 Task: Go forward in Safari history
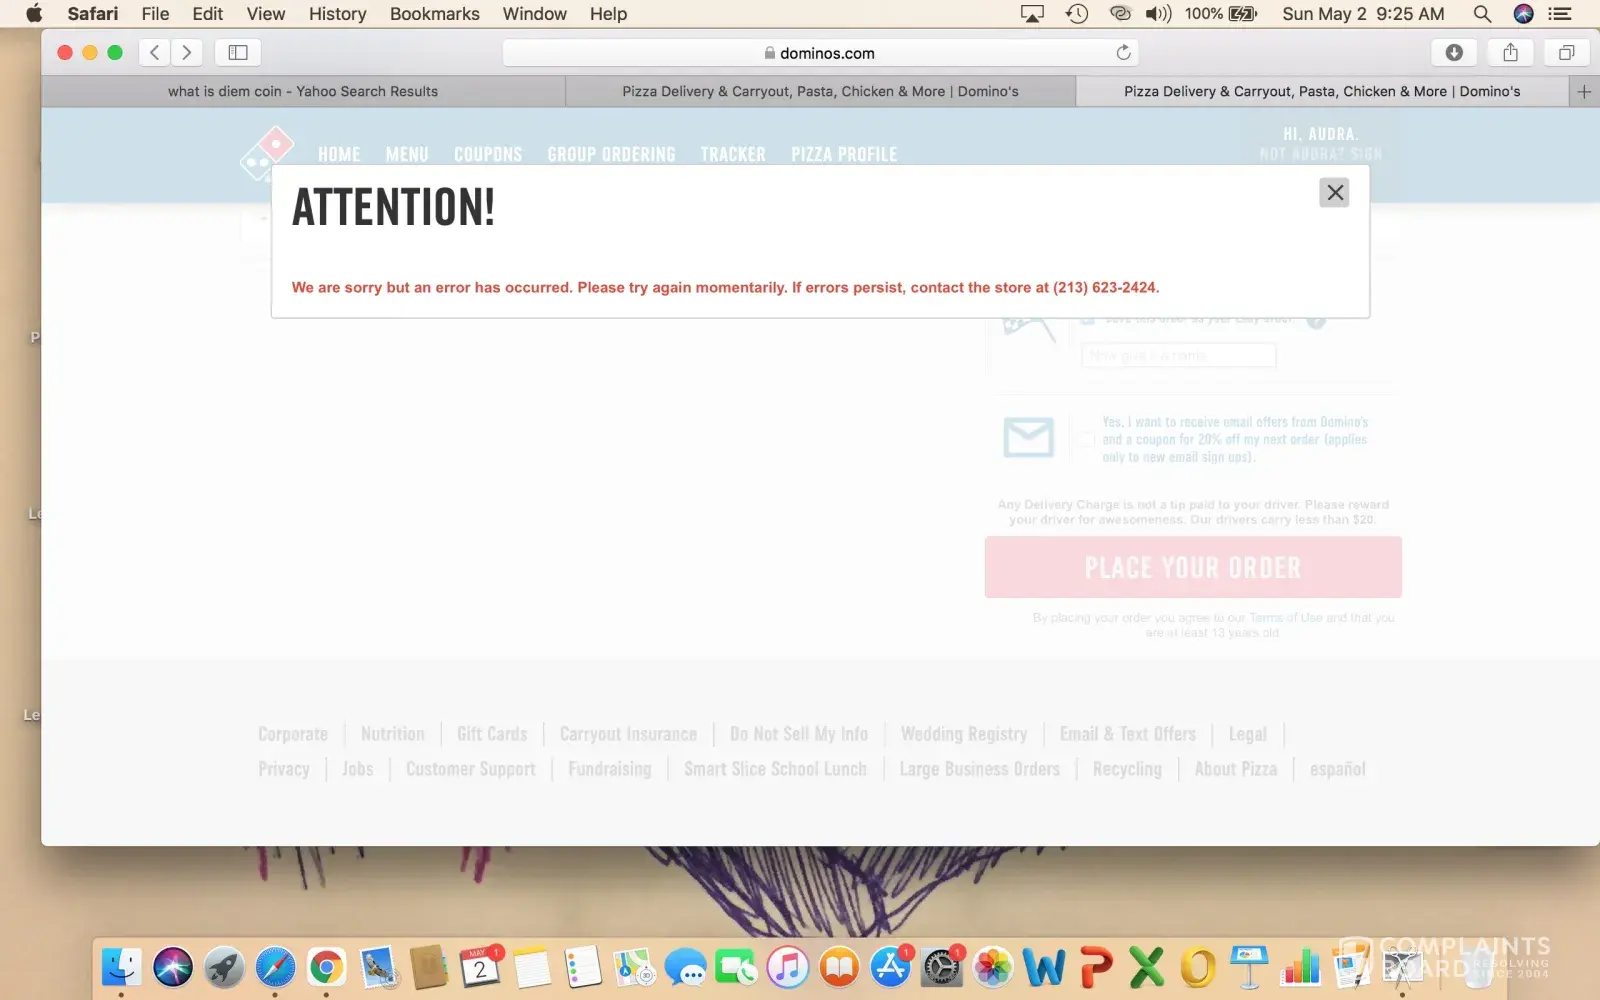[187, 53]
